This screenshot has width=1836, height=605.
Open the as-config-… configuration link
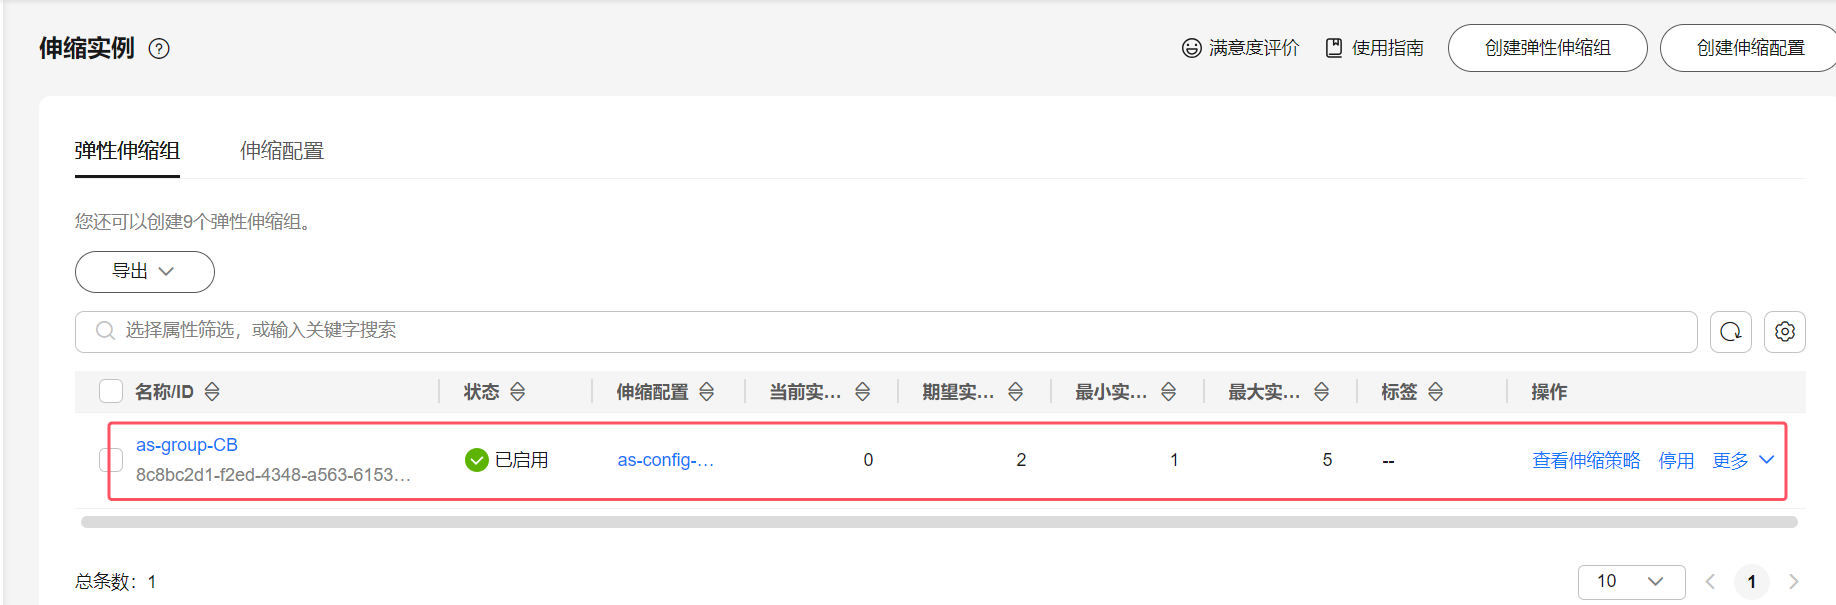(x=665, y=460)
